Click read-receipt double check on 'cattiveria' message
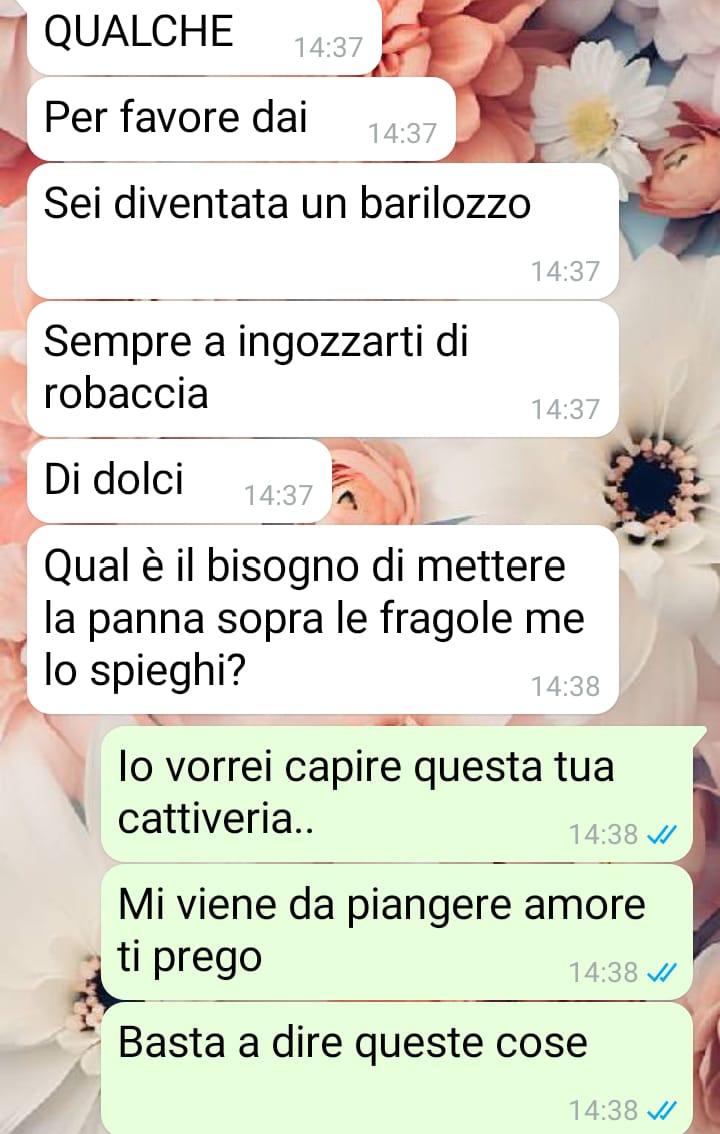The height and width of the screenshot is (1134, 720). (661, 835)
